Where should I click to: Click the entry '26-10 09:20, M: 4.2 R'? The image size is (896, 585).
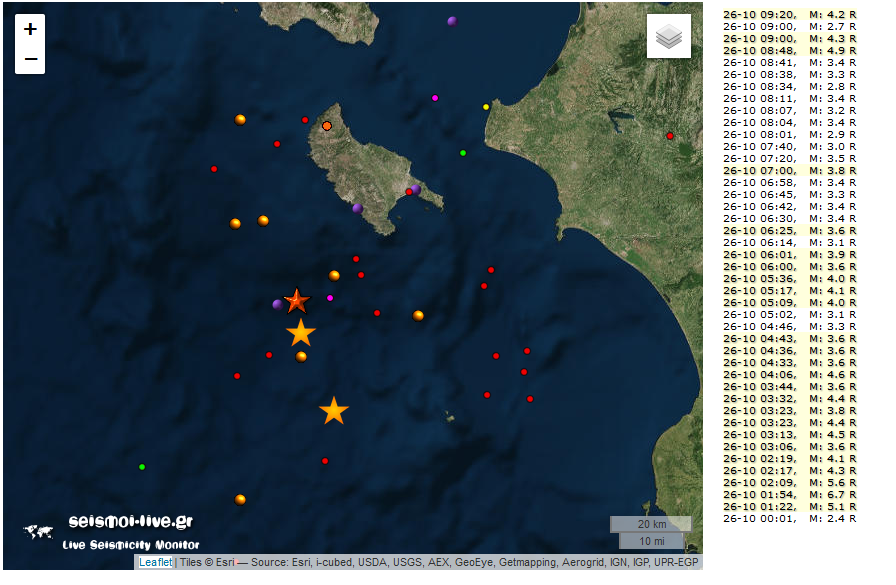coord(789,15)
